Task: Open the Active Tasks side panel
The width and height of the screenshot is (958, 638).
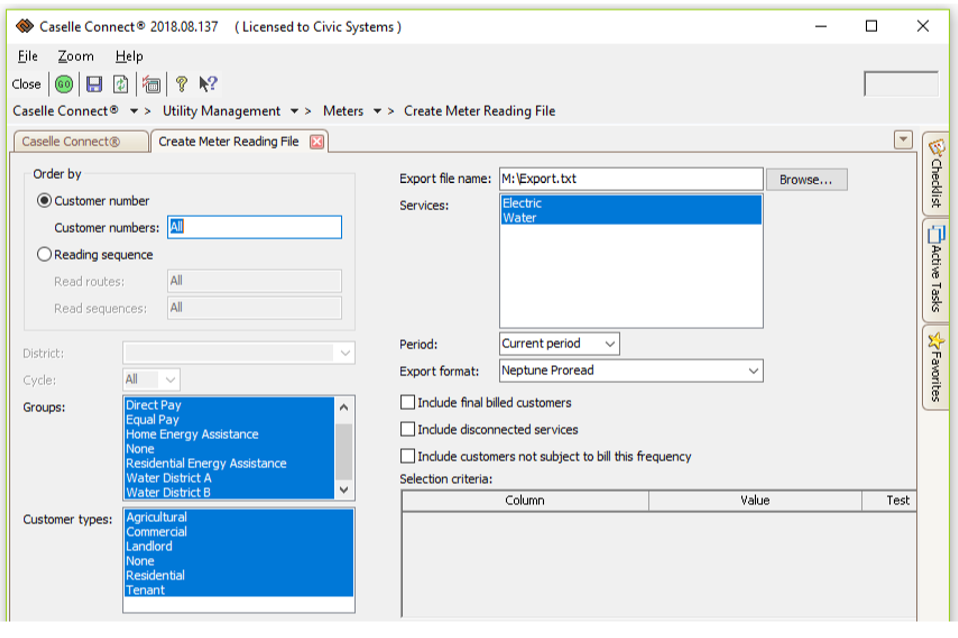Action: 936,270
